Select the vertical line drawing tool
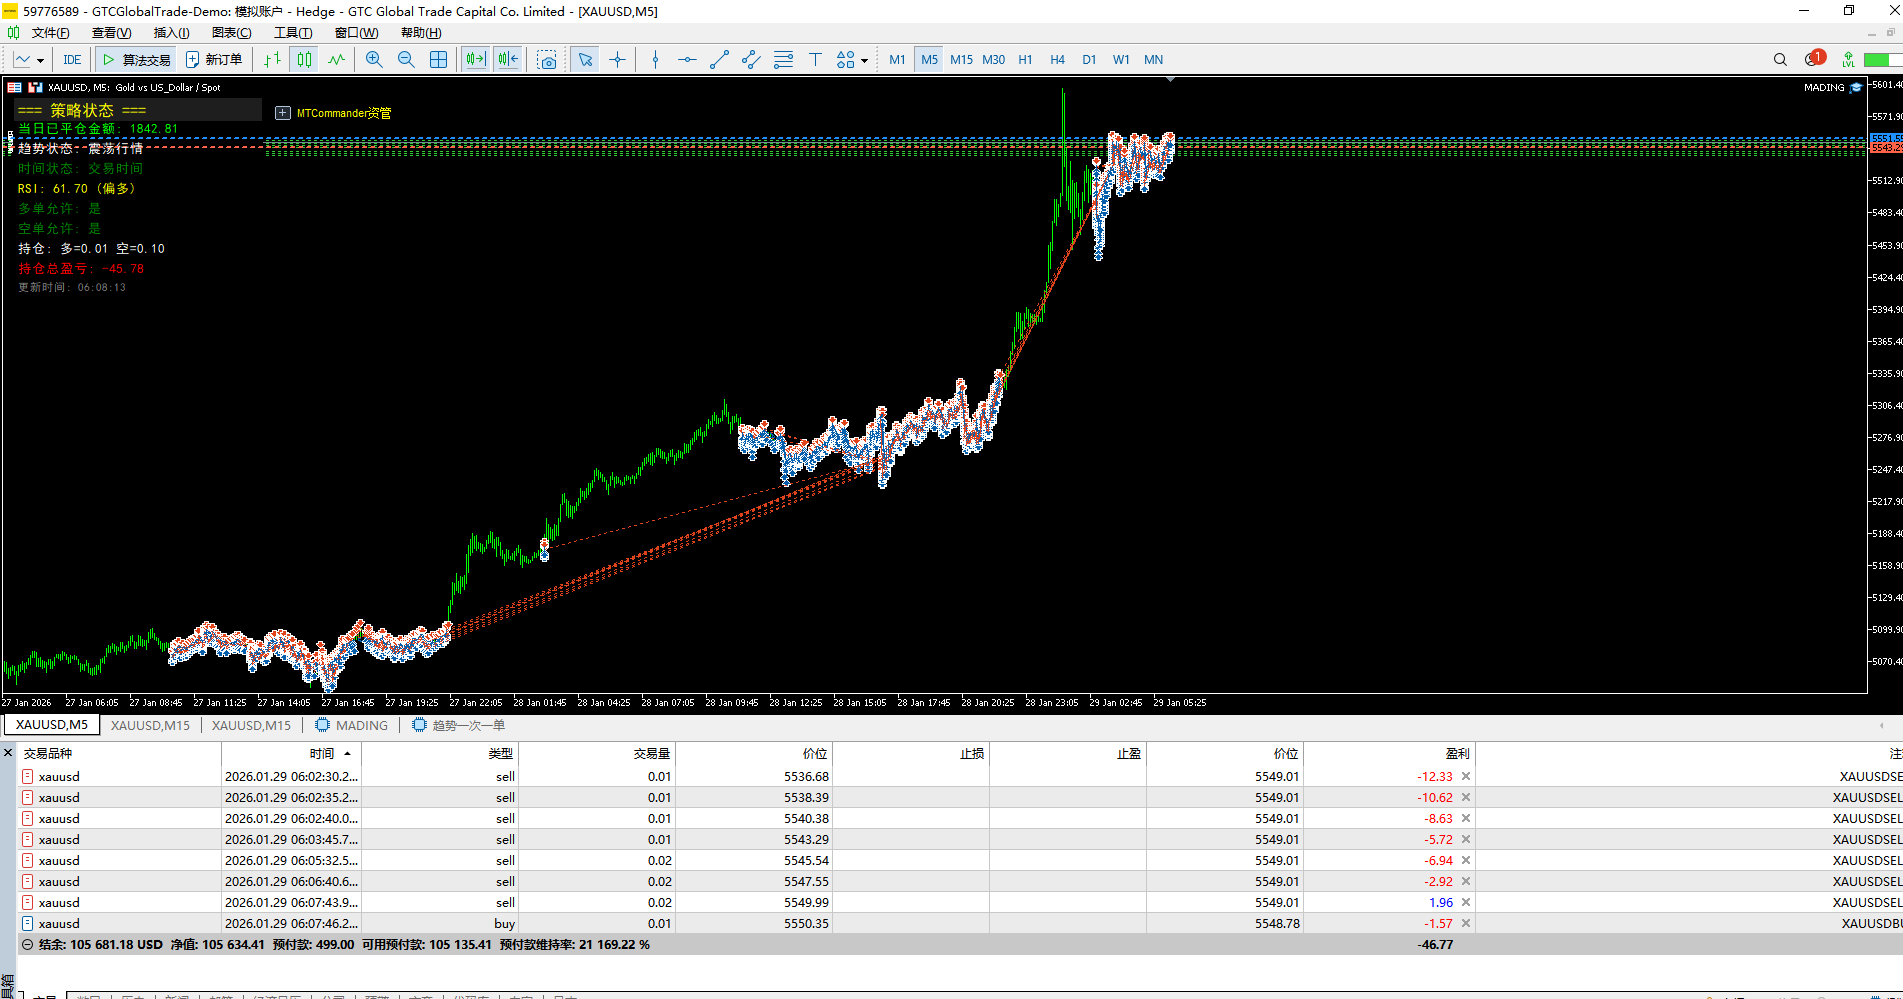 point(655,60)
